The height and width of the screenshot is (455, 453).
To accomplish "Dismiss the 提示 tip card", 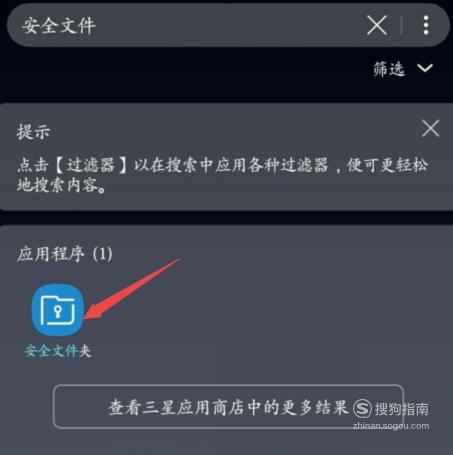I will 430,128.
